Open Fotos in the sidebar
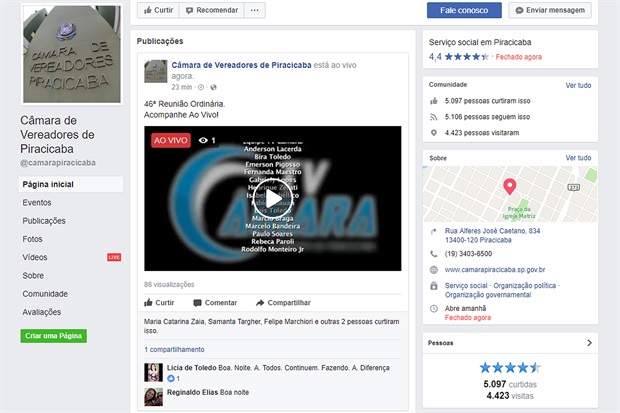 tap(32, 239)
